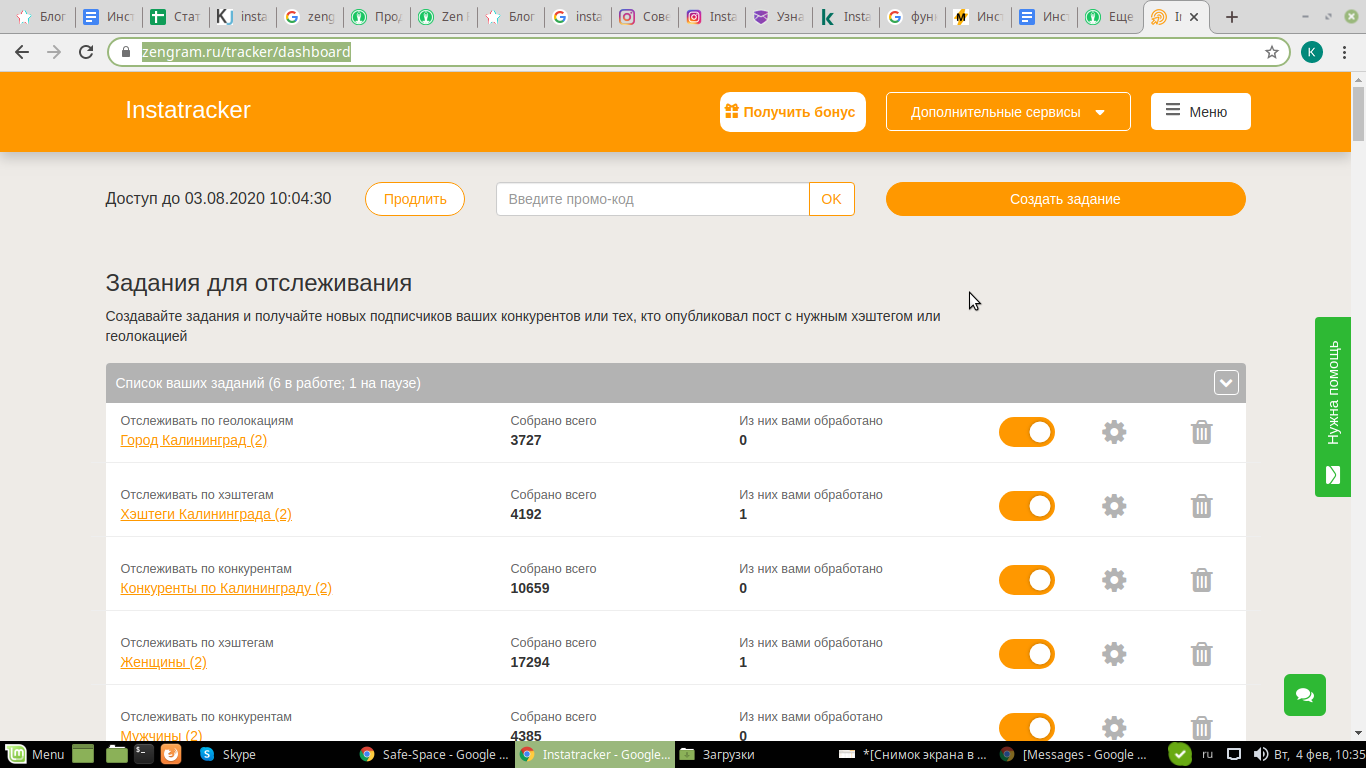Switch to the Узна browser tab
Screen dimensions: 1366x768
pos(777,17)
